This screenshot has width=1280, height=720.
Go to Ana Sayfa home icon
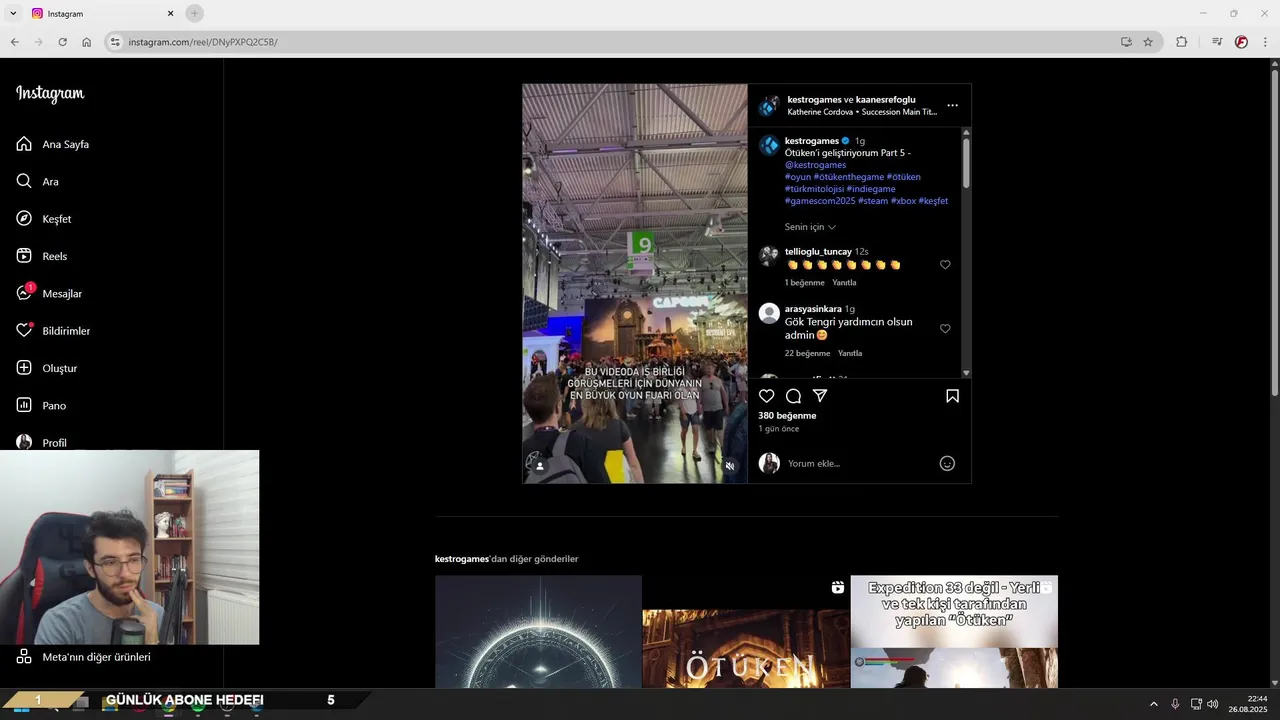[x=24, y=144]
